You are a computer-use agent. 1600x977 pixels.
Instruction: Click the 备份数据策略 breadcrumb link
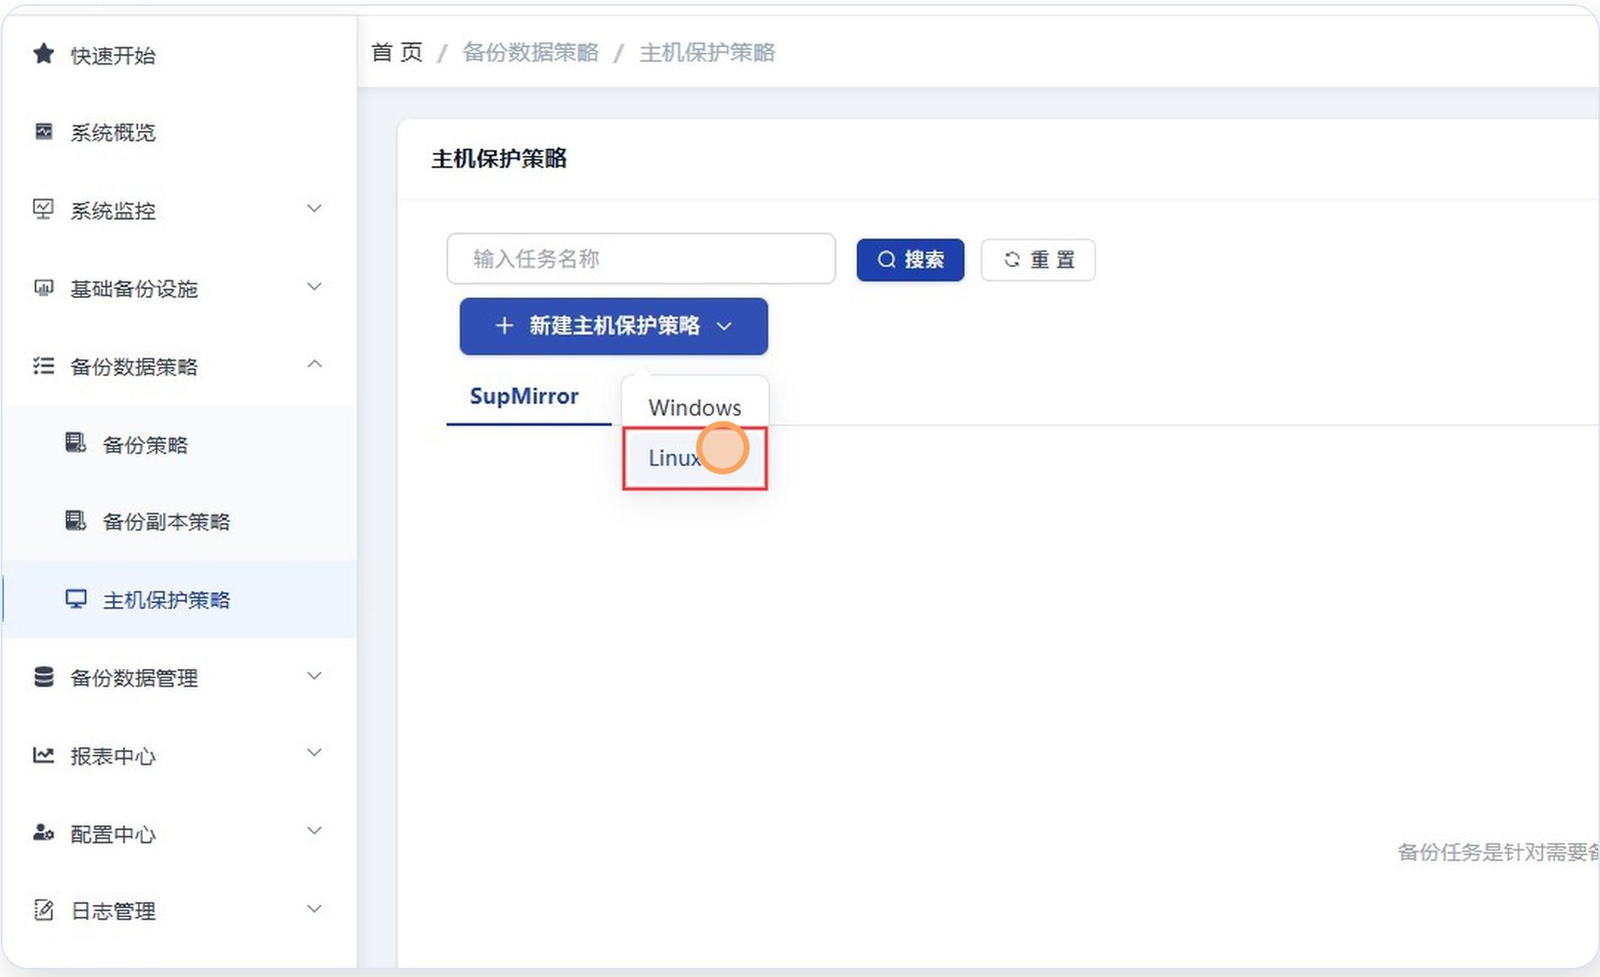(530, 52)
